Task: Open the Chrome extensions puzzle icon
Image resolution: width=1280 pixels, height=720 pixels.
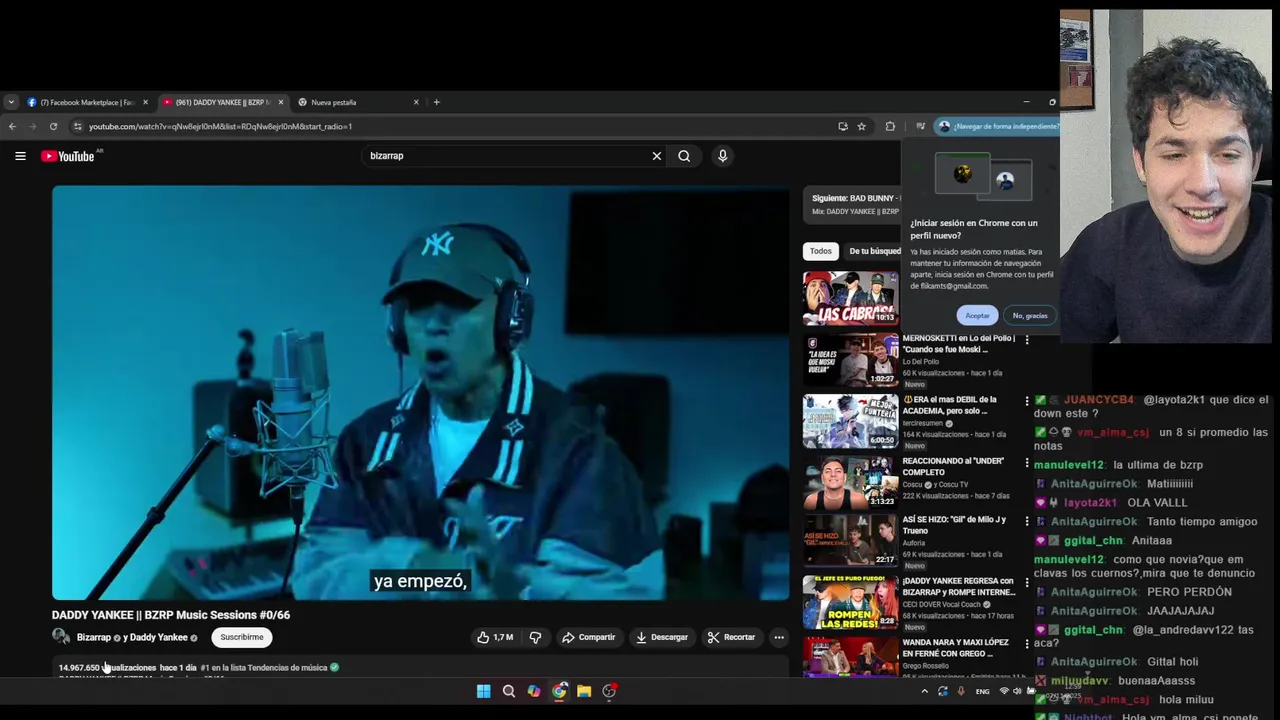Action: (890, 126)
